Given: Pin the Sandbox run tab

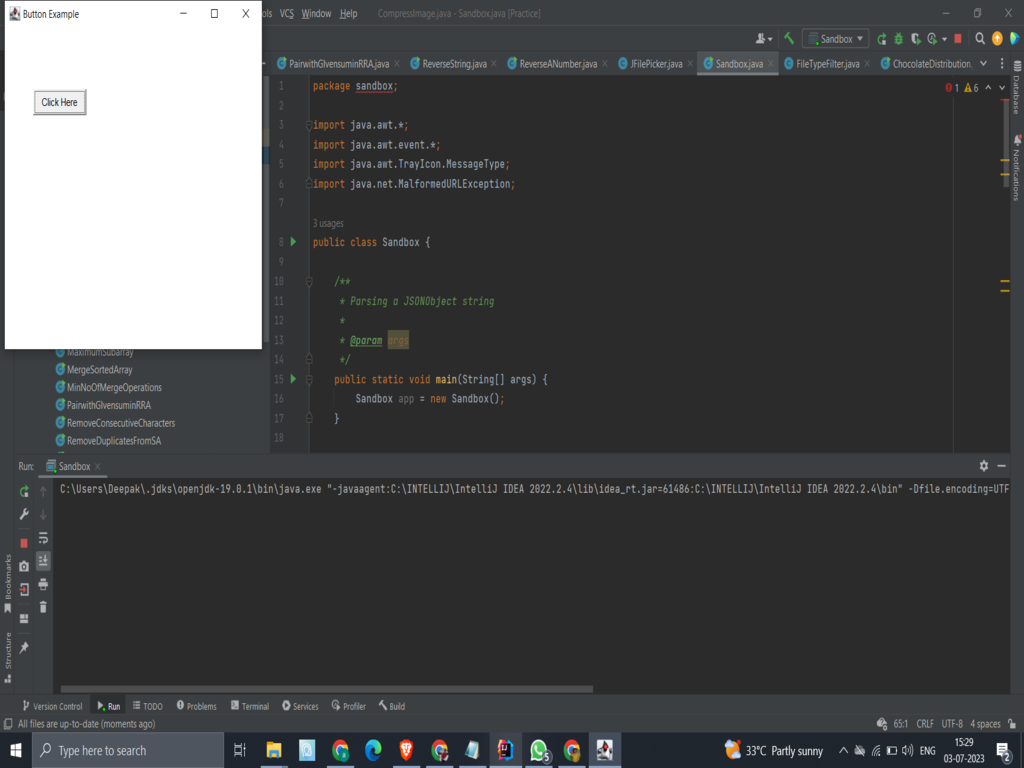Looking at the screenshot, I should click(24, 647).
